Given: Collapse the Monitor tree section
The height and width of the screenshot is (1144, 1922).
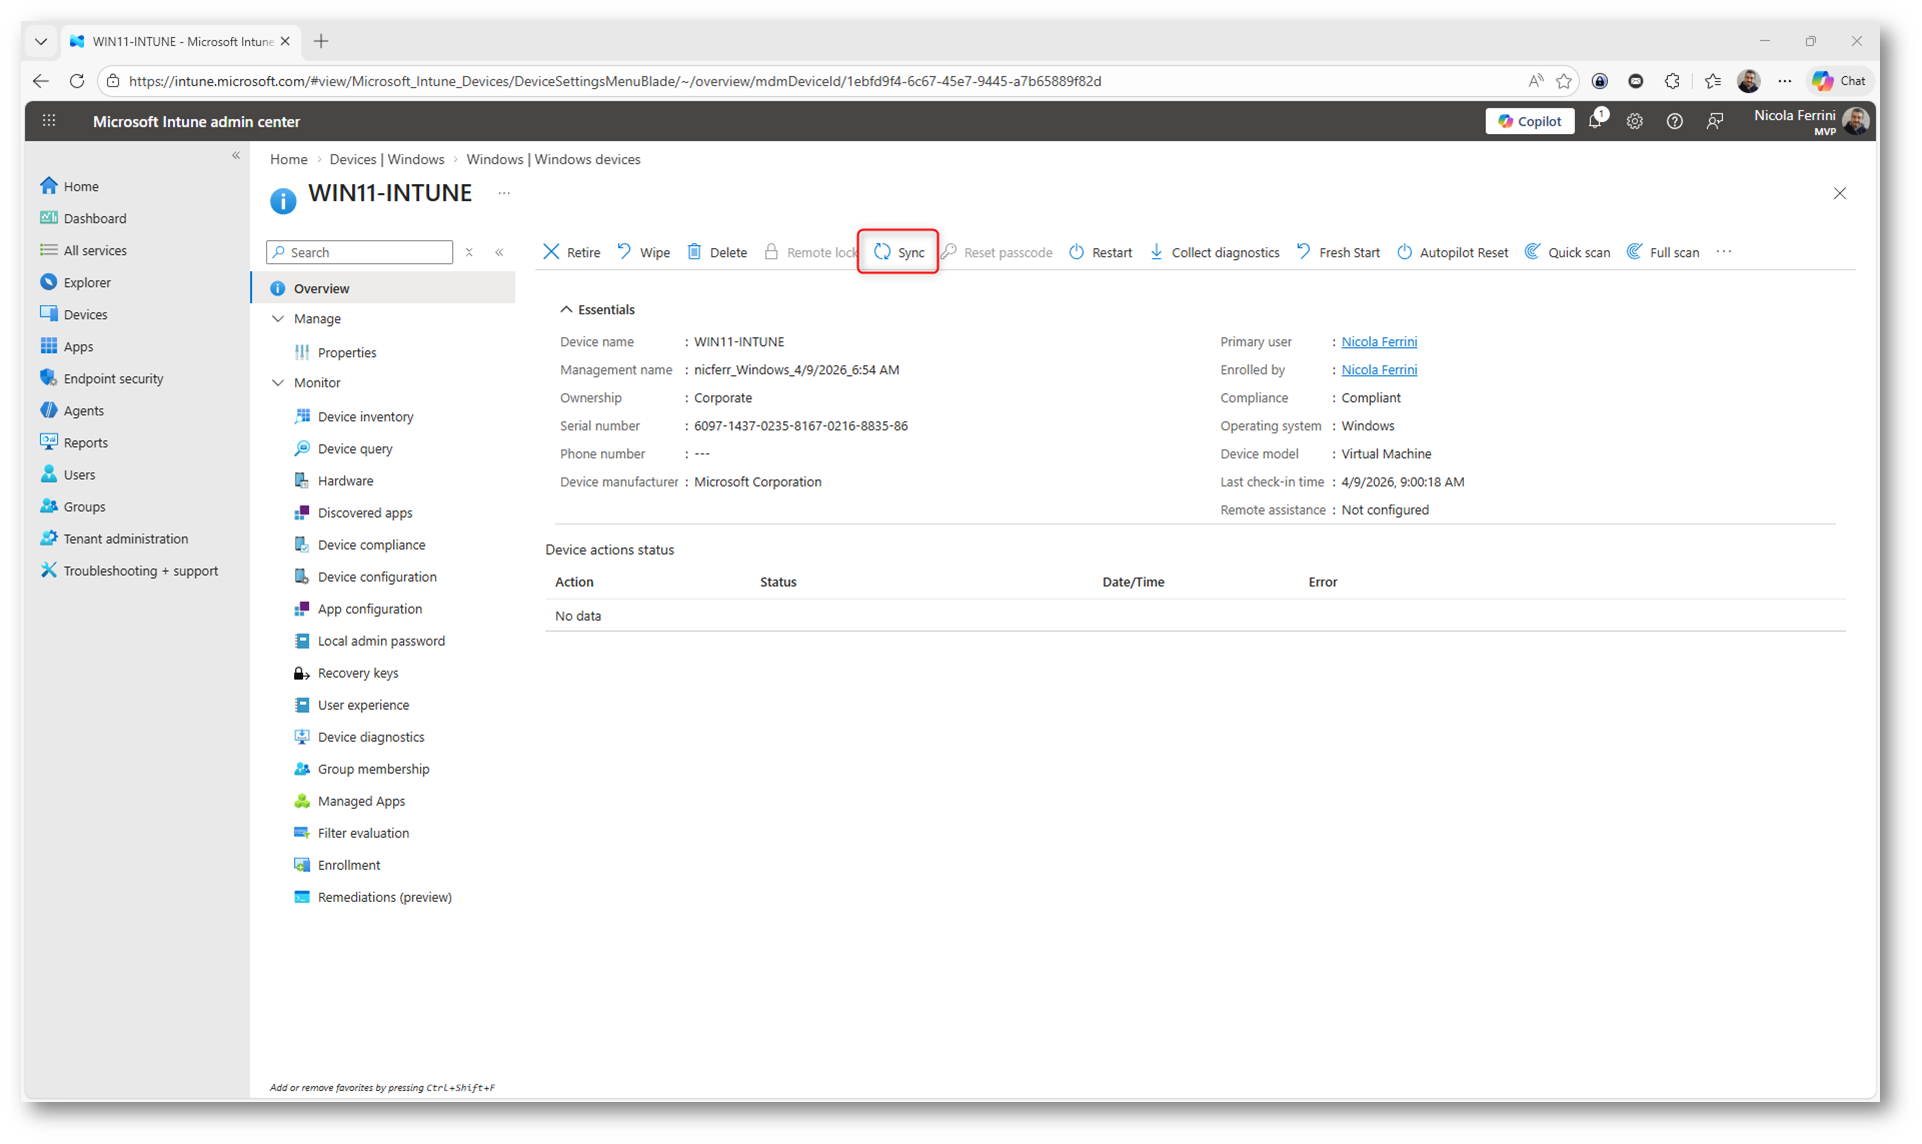Looking at the screenshot, I should [278, 383].
